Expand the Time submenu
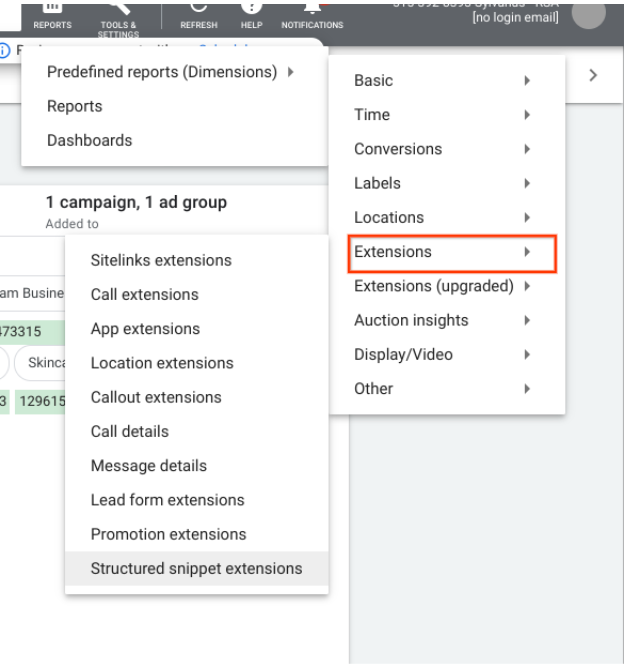This screenshot has height=668, width=624. (x=447, y=115)
